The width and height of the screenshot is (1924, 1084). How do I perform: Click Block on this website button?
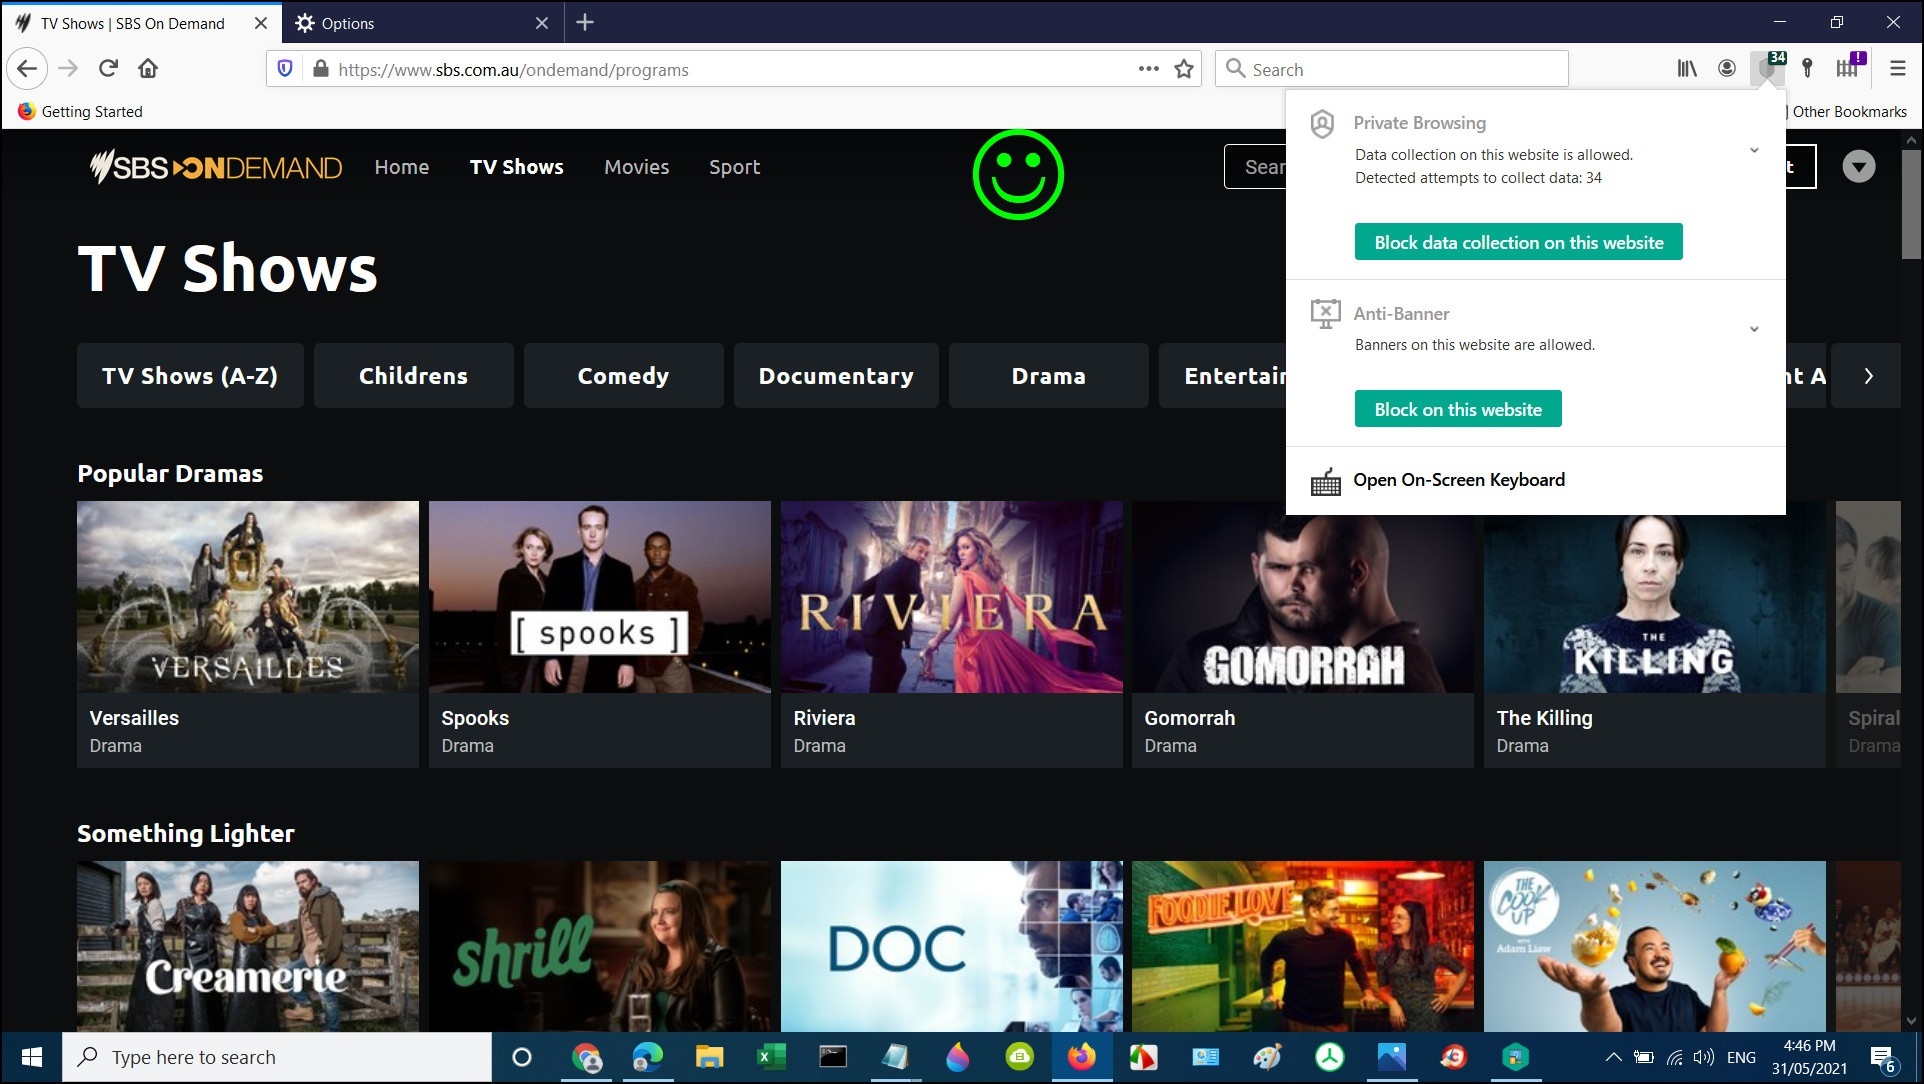pyautogui.click(x=1457, y=409)
